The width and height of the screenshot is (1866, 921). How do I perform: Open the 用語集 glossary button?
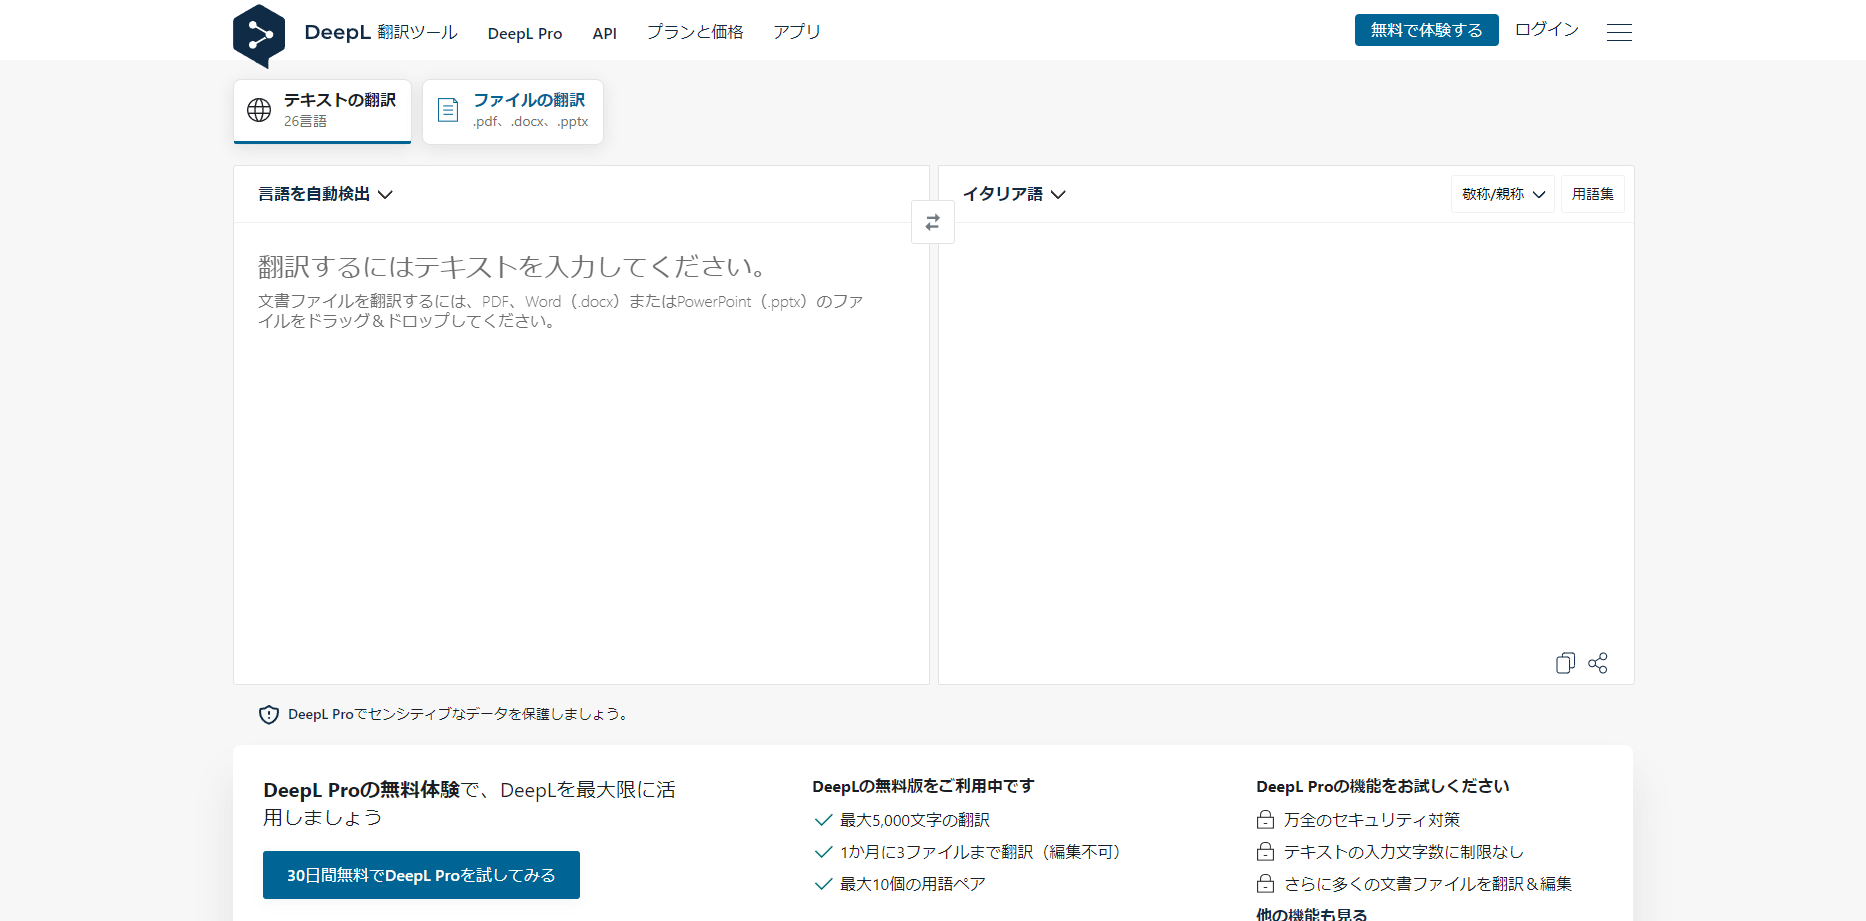(1593, 194)
